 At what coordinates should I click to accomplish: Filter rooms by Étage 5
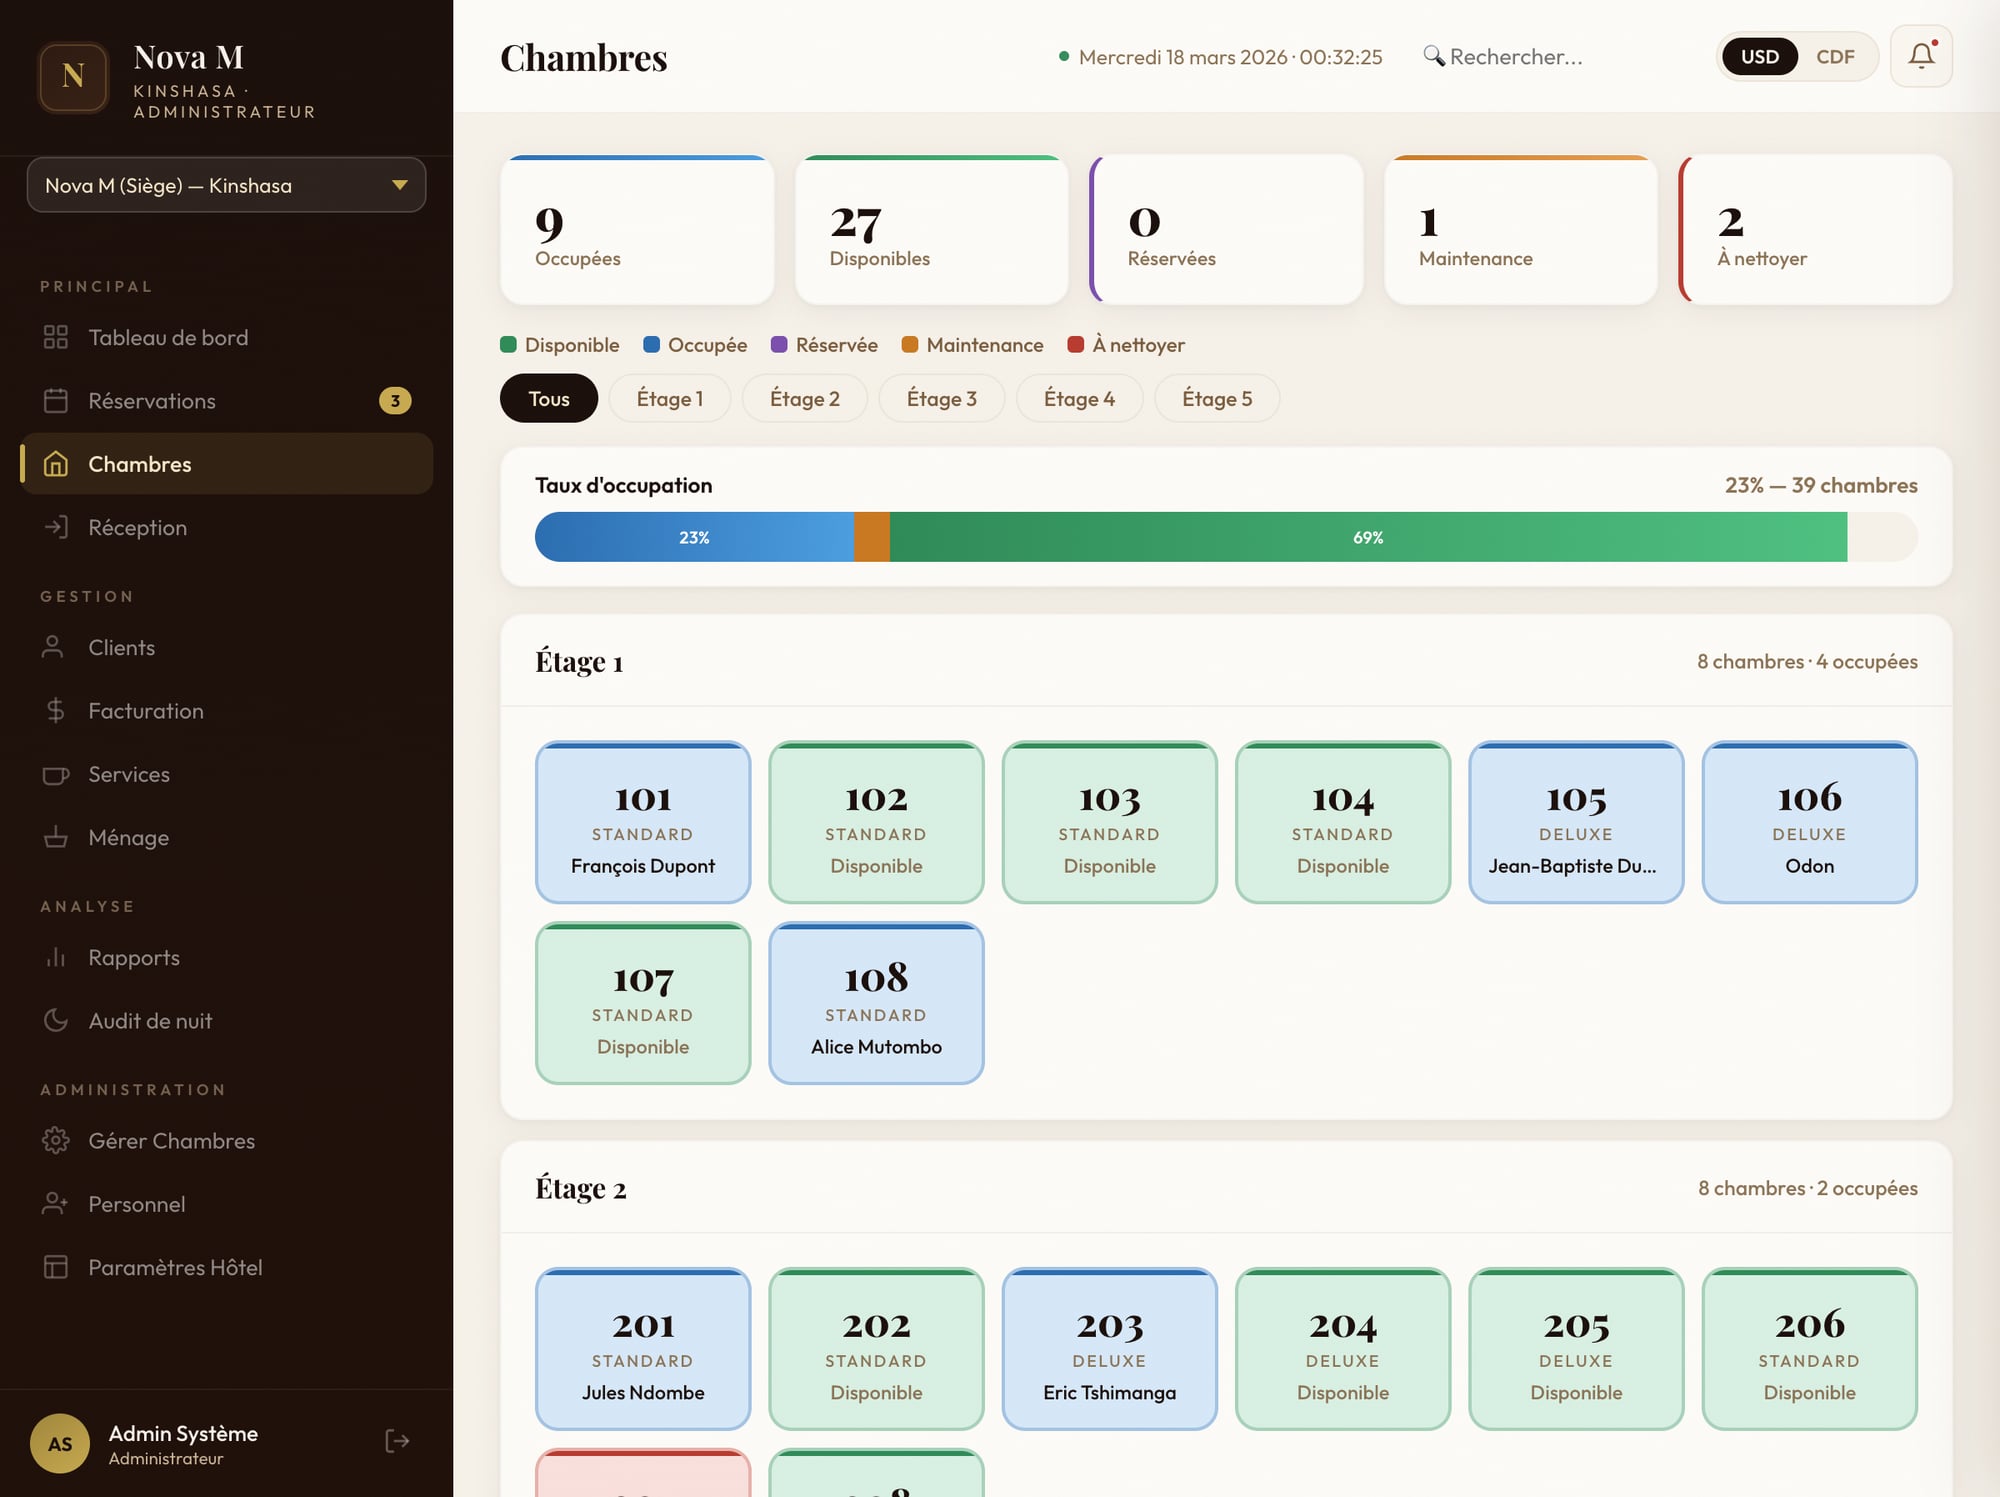pos(1216,399)
